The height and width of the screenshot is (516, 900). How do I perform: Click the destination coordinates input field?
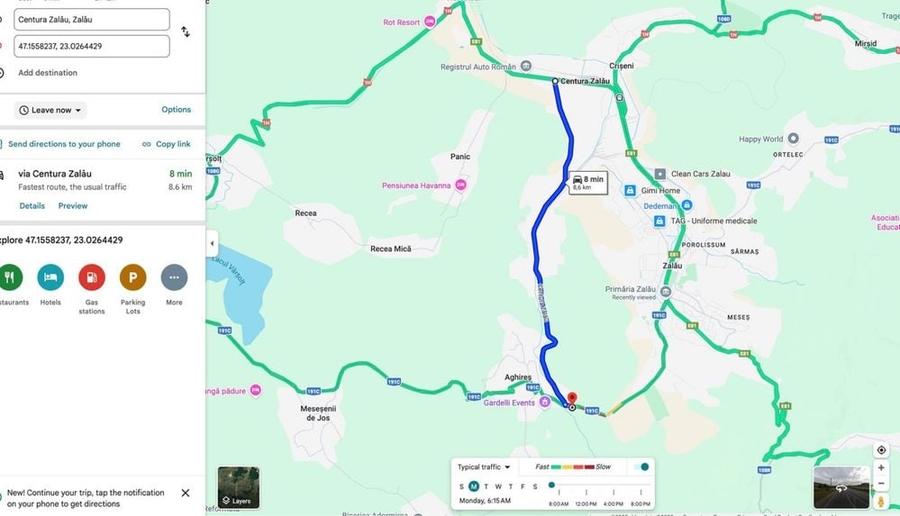(92, 46)
